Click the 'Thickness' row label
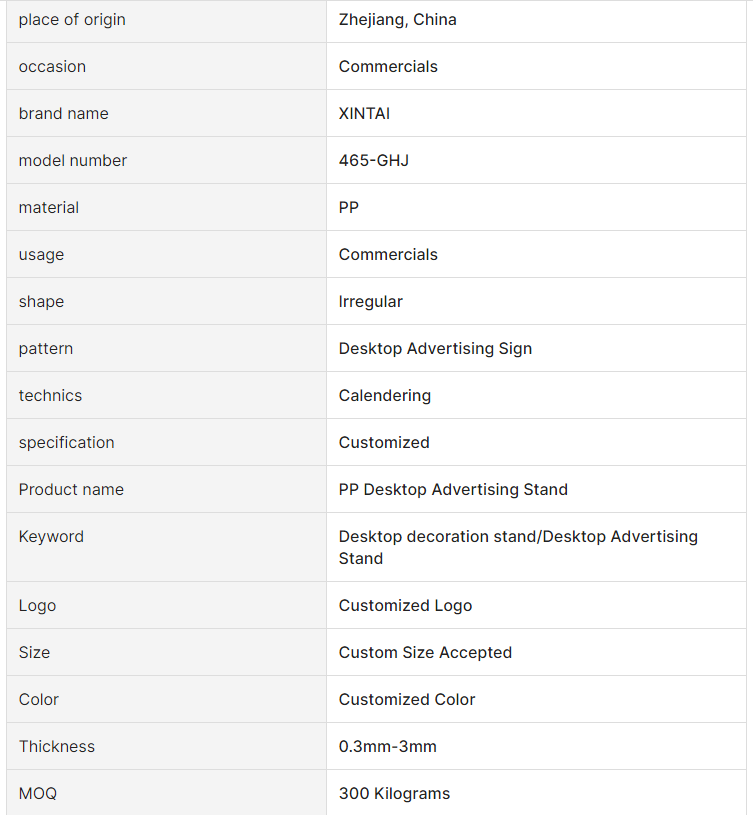Viewport: 753px width, 815px height. pyautogui.click(x=56, y=747)
